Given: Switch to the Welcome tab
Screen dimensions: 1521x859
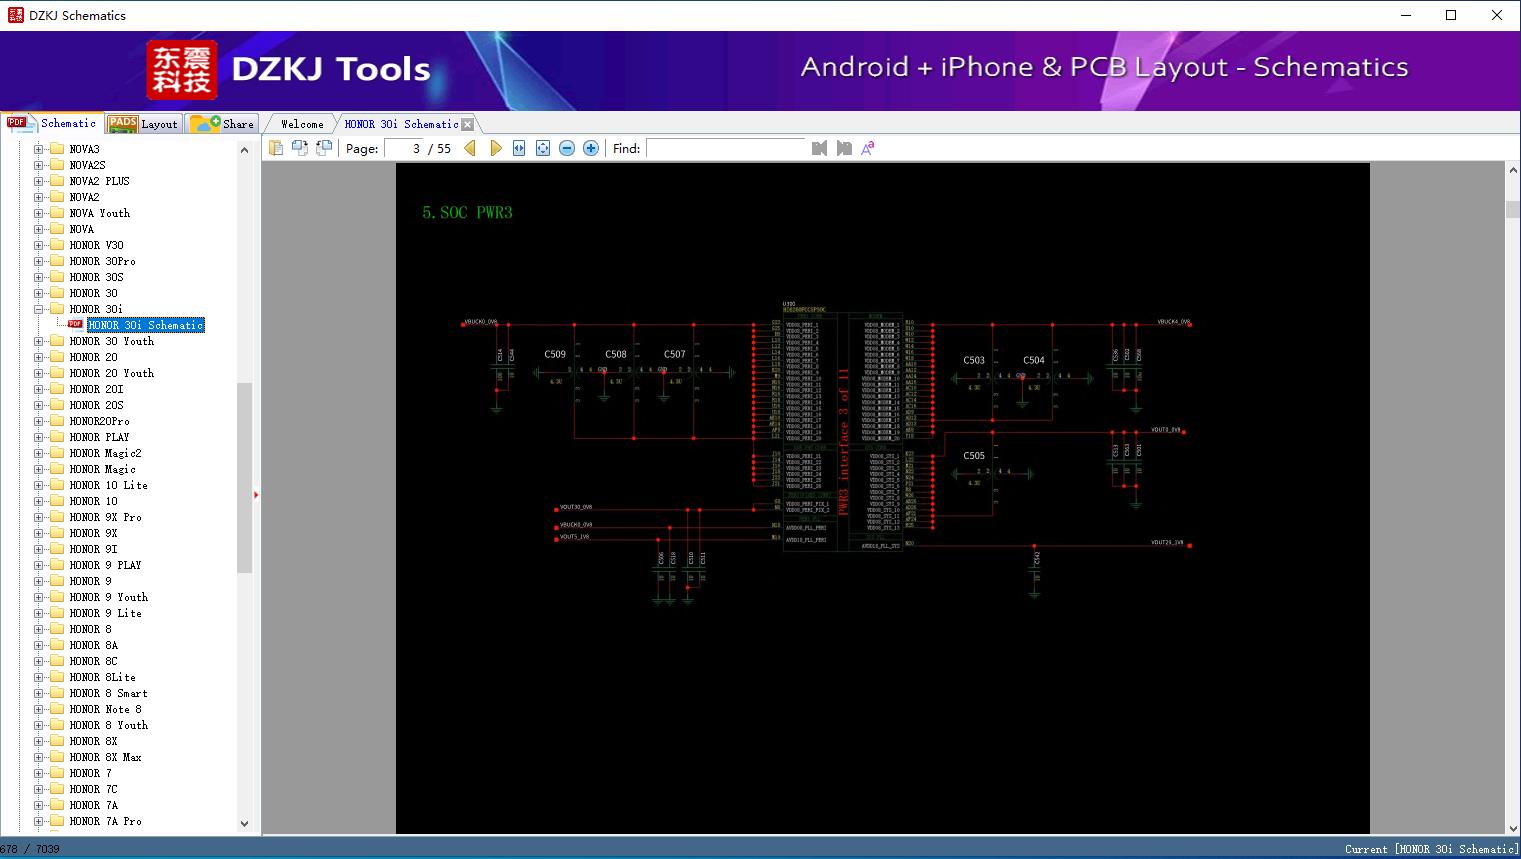Looking at the screenshot, I should click(301, 124).
